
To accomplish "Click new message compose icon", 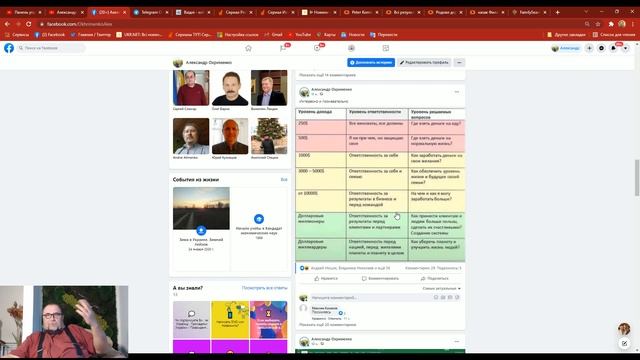I will click(624, 344).
